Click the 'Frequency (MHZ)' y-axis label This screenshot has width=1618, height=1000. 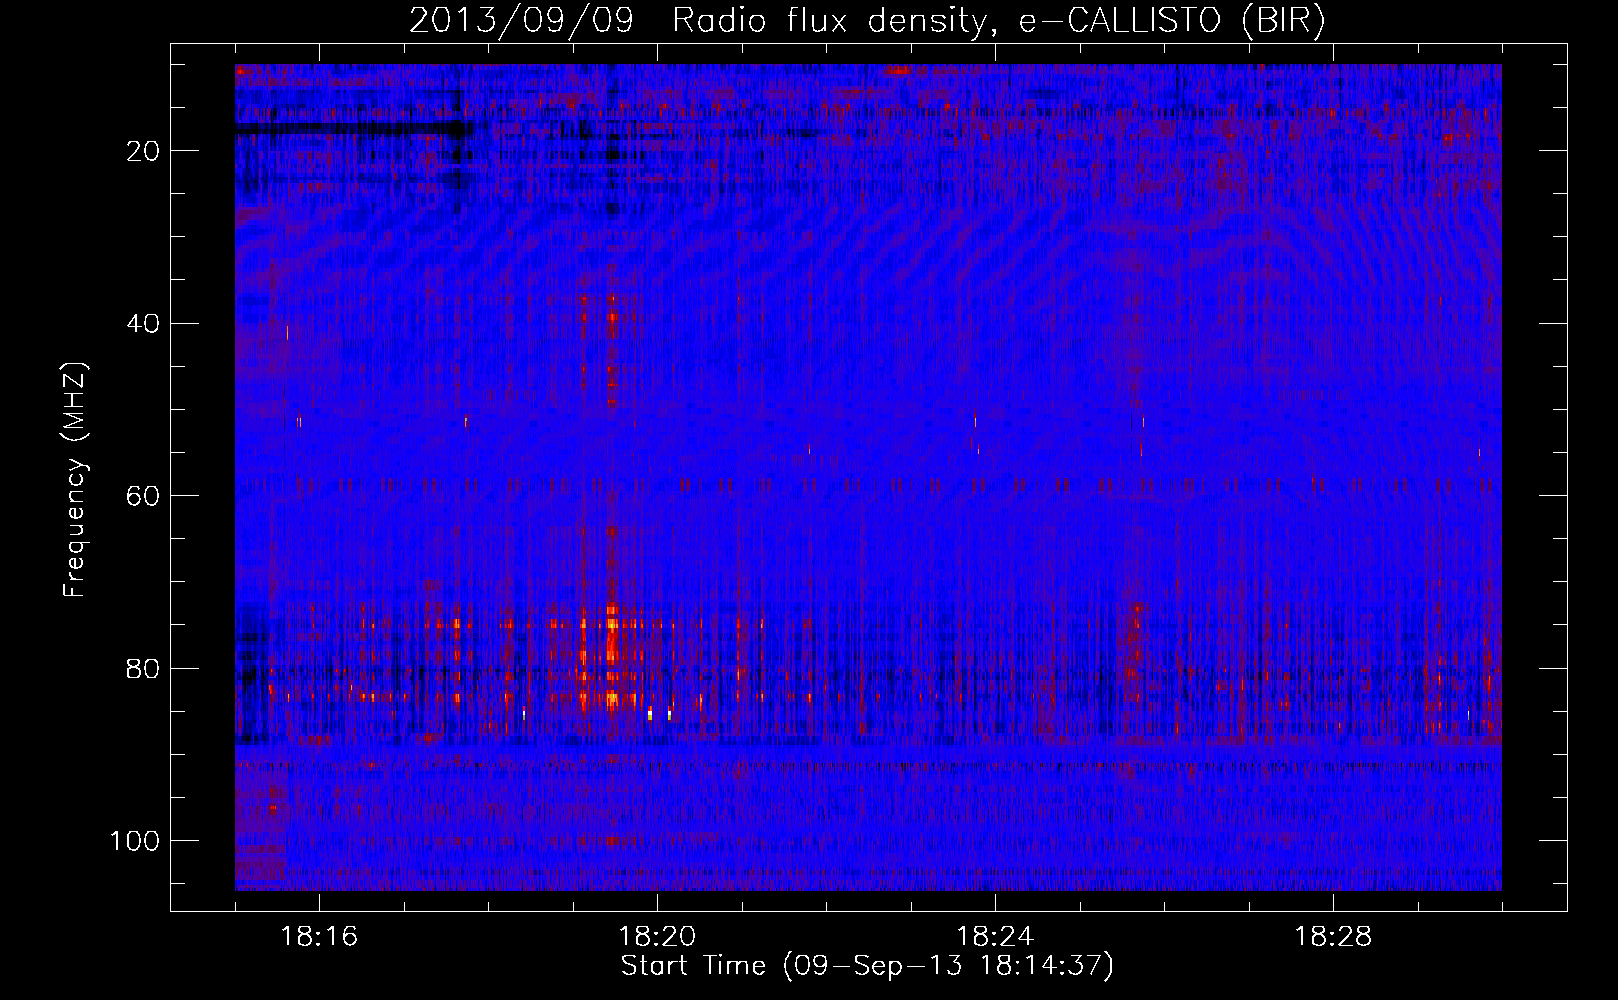(75, 480)
